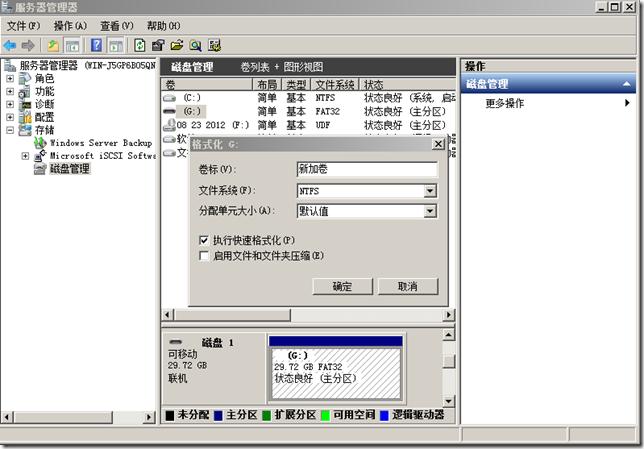Uncheck the 执行快速格式化 checkbox

(x=205, y=241)
